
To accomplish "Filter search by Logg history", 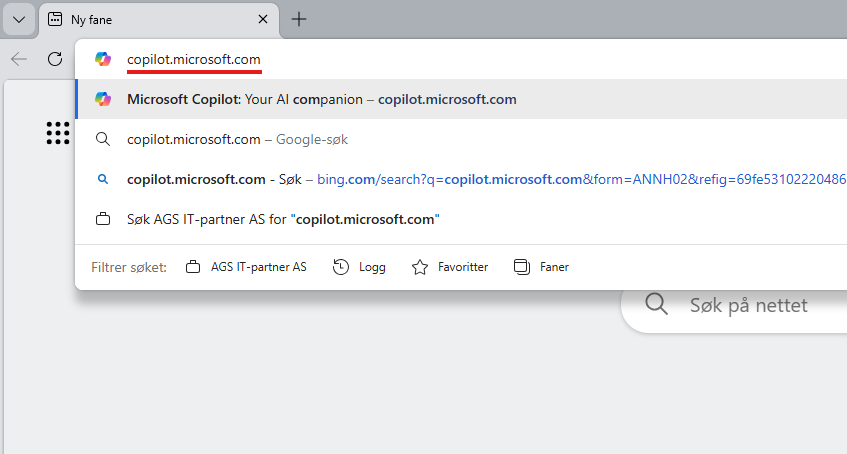I will (x=359, y=267).
